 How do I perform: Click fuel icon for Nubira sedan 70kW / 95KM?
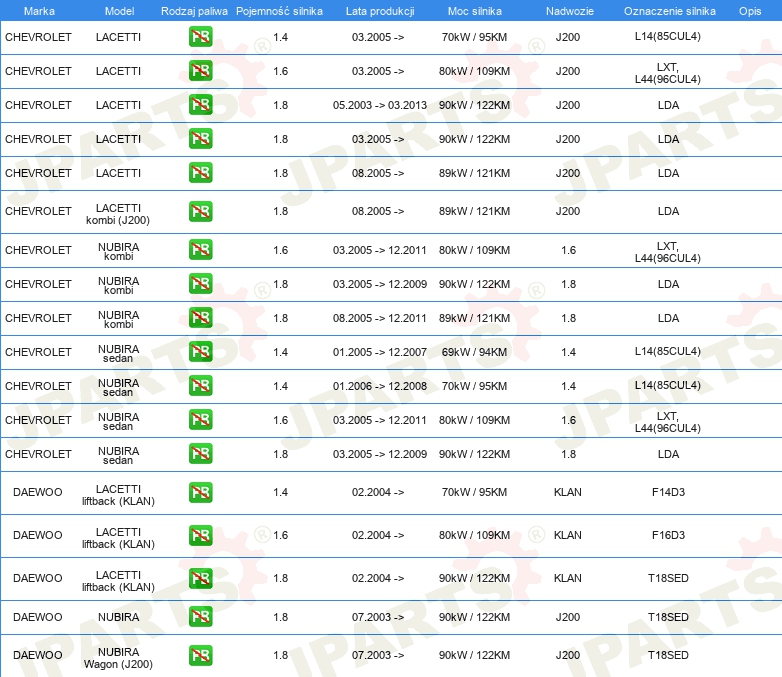tap(200, 385)
